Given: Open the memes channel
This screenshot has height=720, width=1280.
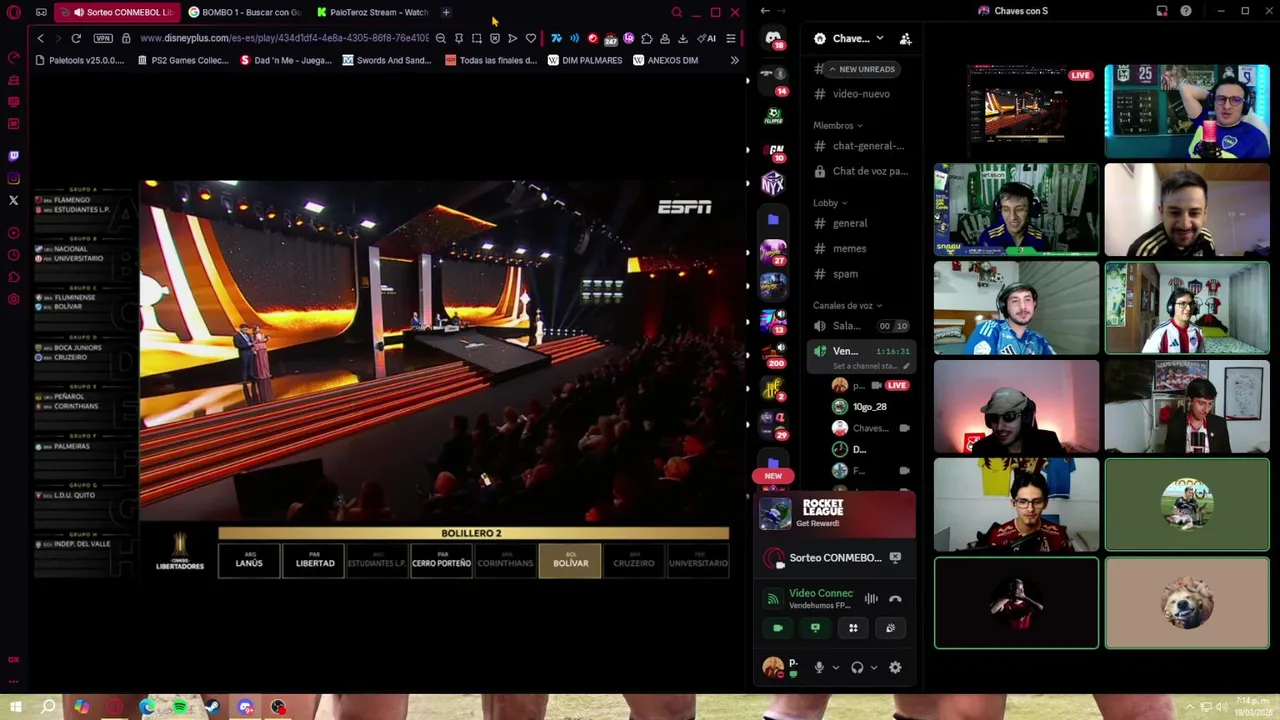Looking at the screenshot, I should (x=861, y=248).
